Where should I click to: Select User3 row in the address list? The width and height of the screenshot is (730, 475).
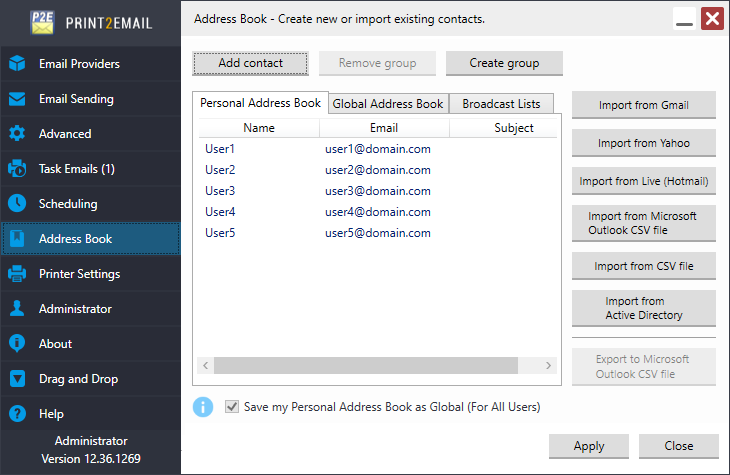click(x=220, y=191)
